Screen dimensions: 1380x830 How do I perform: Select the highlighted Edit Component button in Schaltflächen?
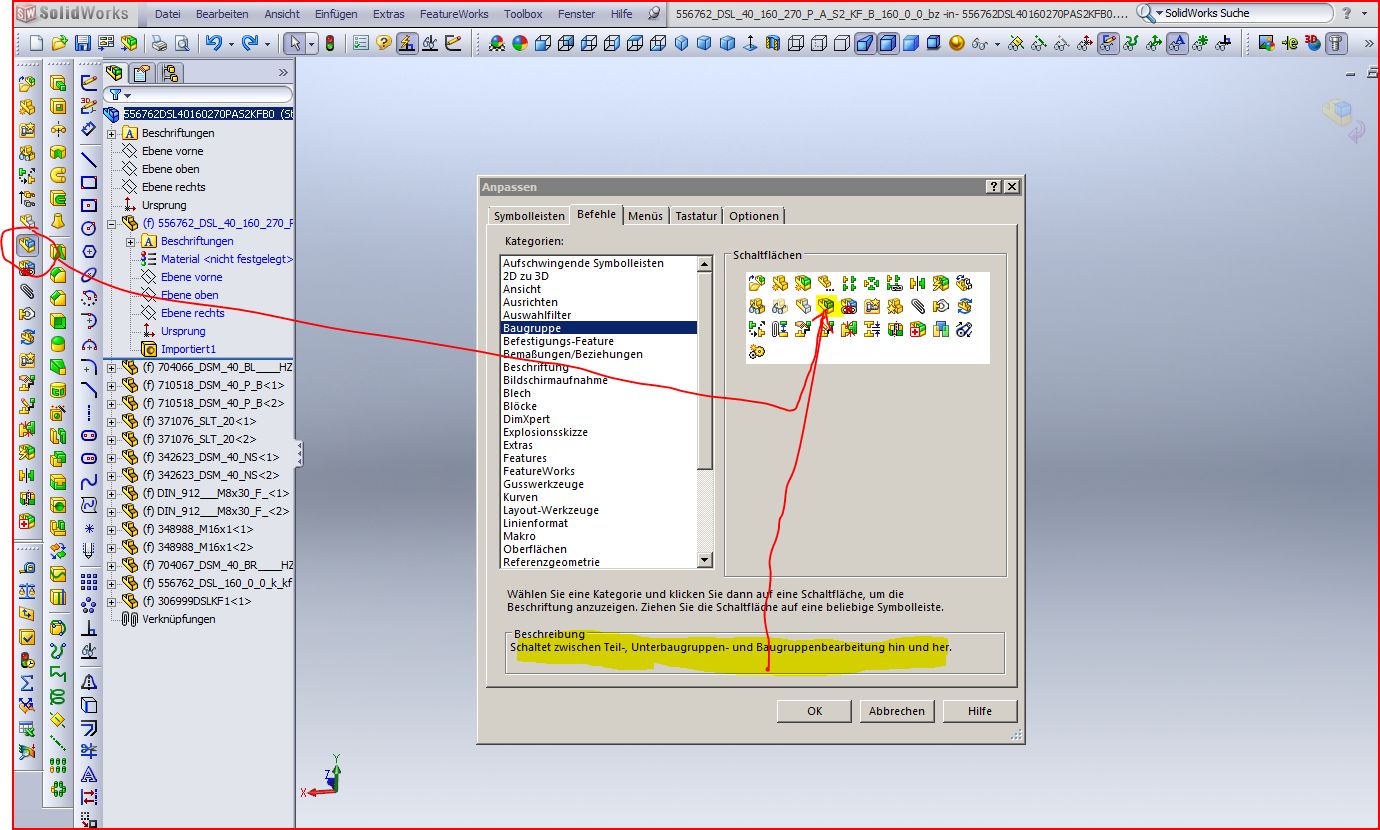(826, 306)
